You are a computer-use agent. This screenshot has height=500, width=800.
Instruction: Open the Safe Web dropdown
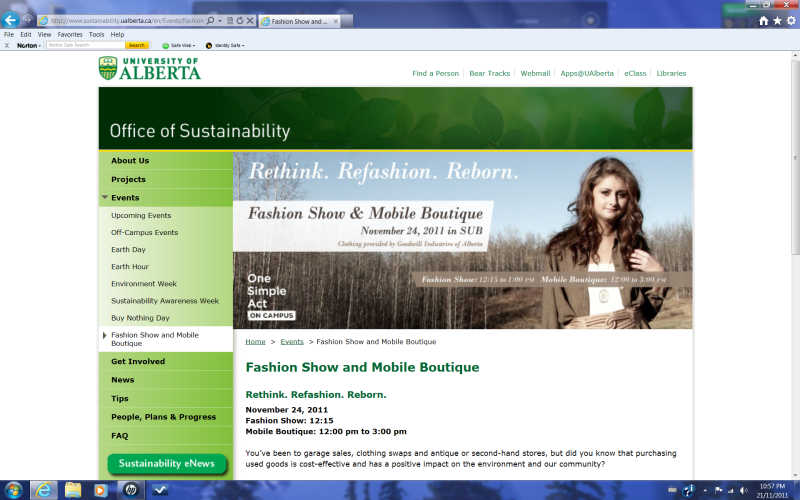point(179,45)
